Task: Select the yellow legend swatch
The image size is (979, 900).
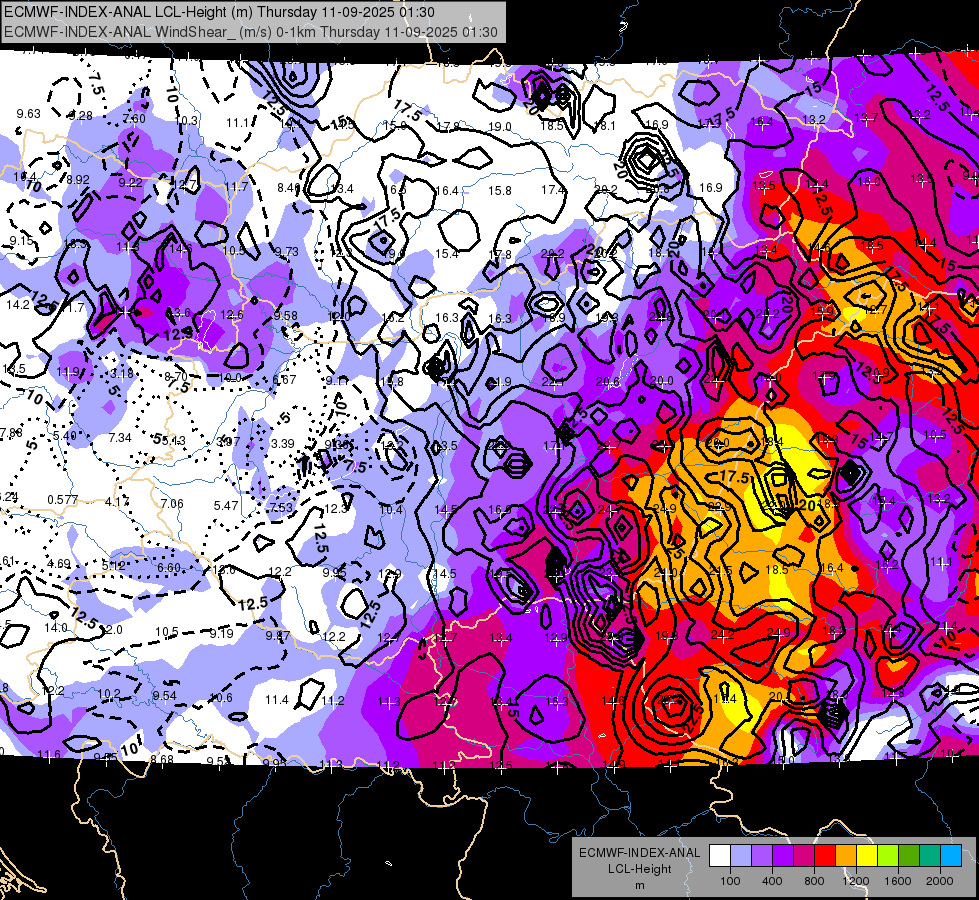Action: coord(867,856)
